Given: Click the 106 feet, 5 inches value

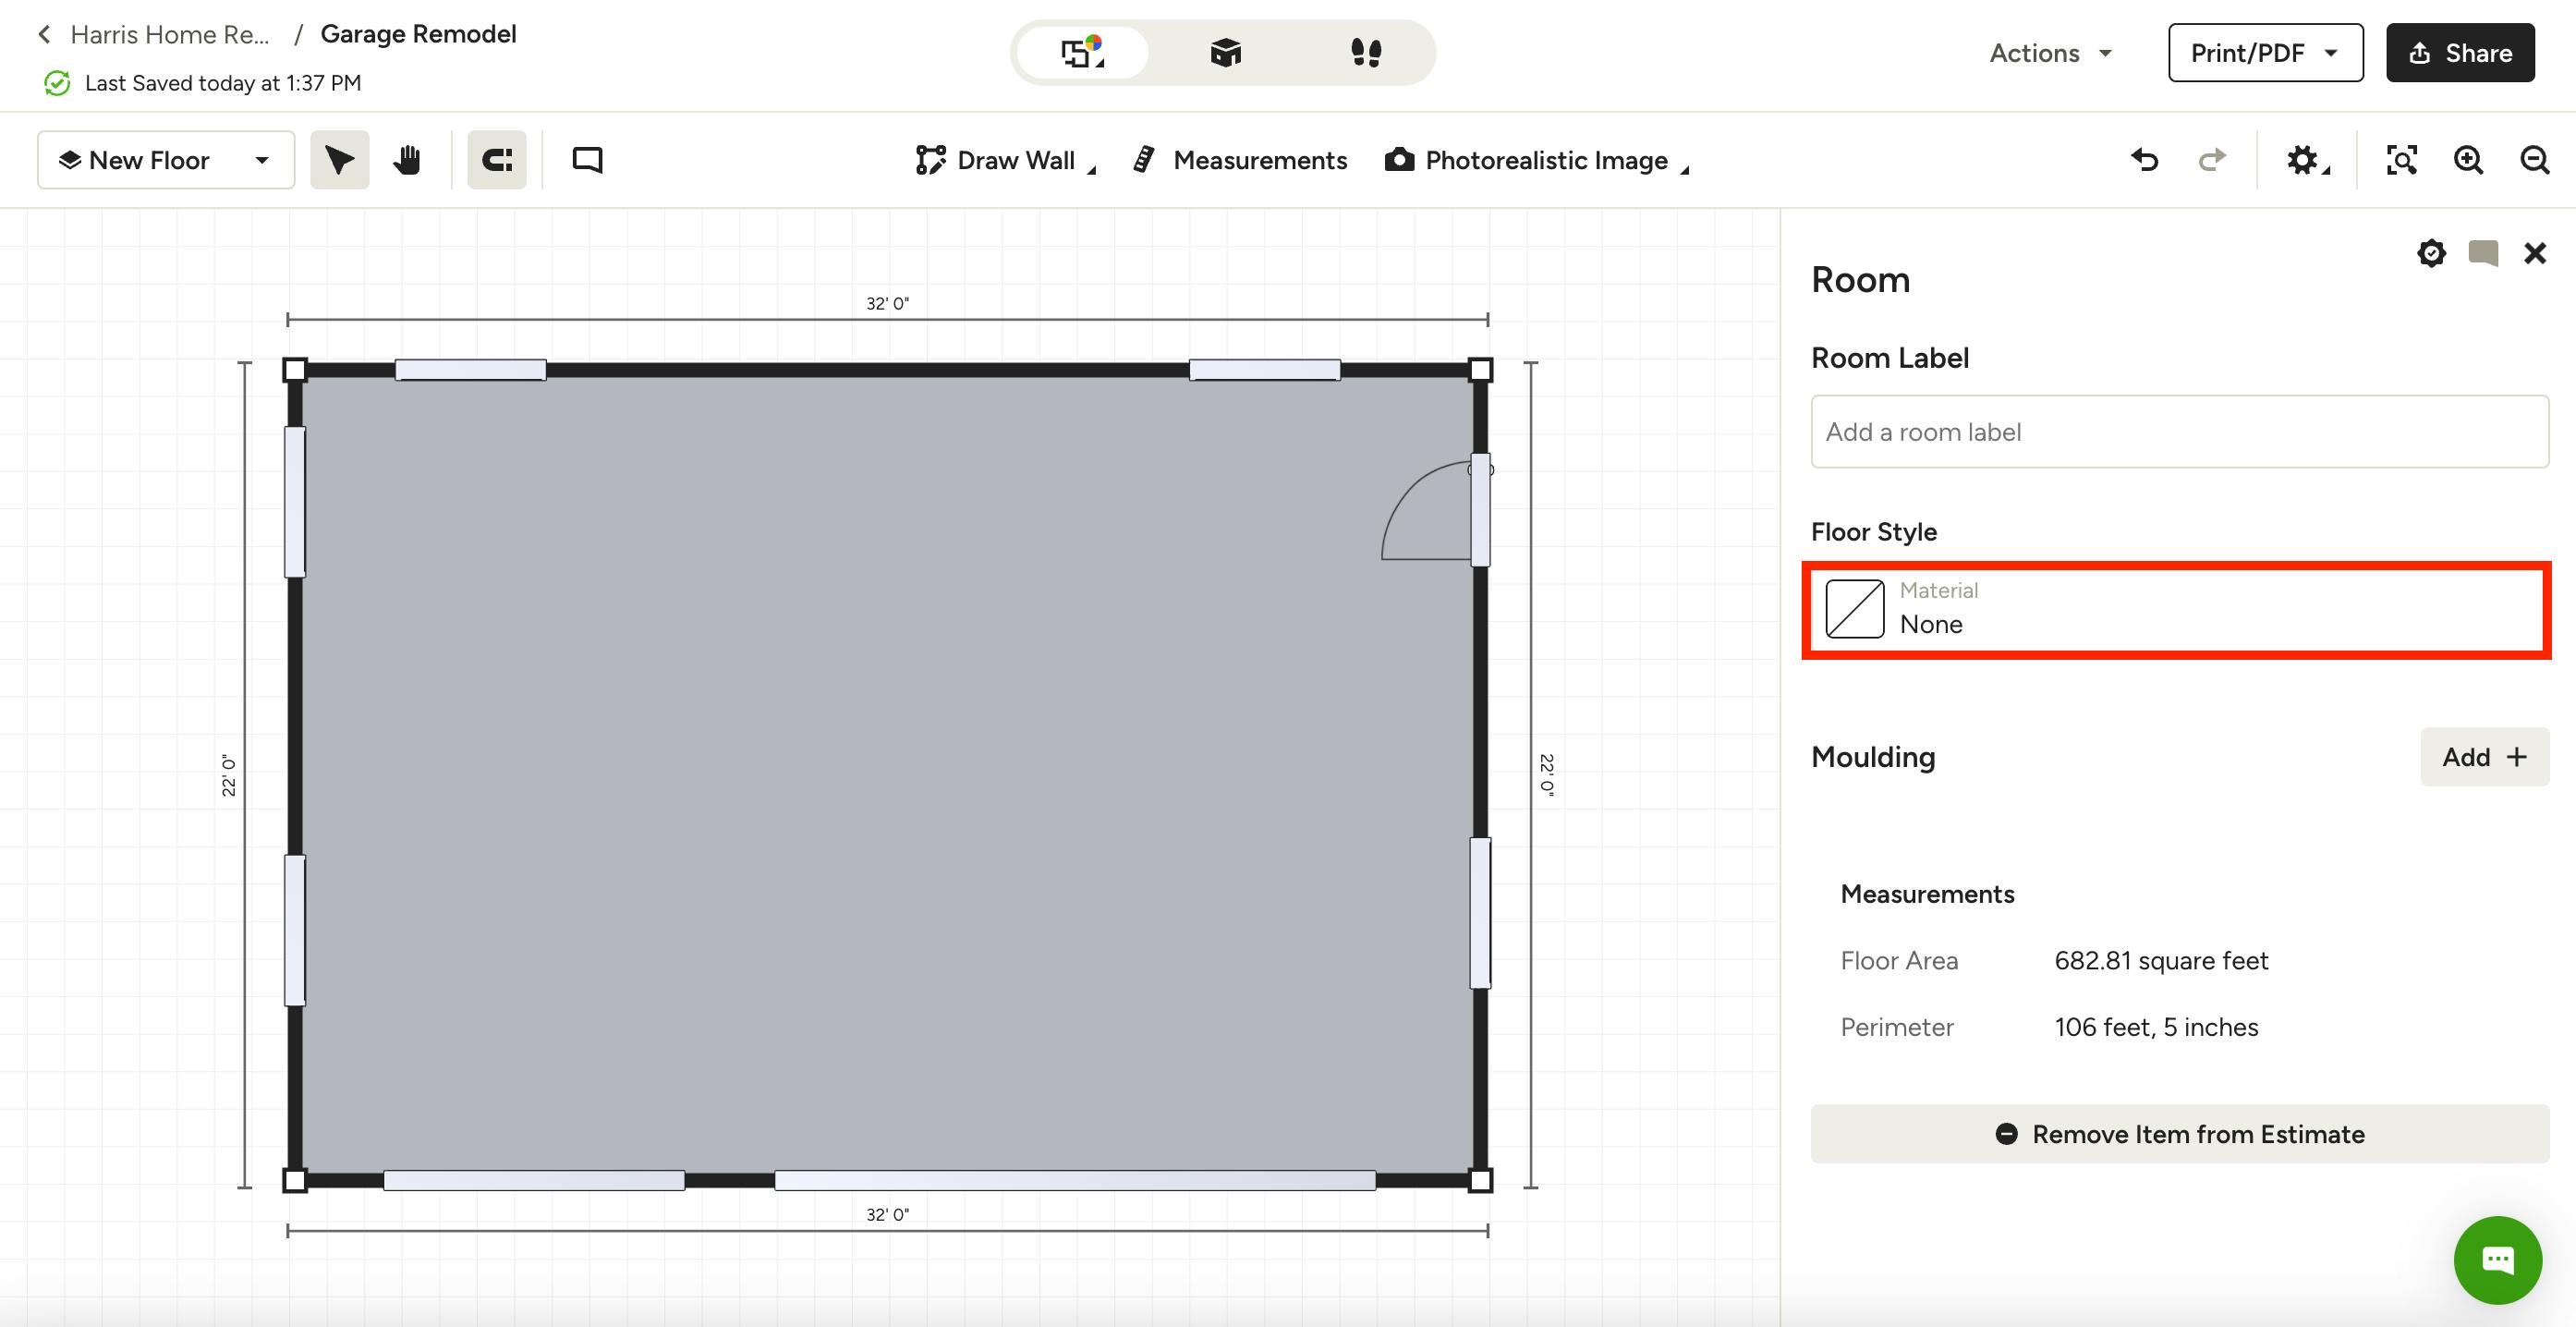Looking at the screenshot, I should (x=2156, y=1027).
